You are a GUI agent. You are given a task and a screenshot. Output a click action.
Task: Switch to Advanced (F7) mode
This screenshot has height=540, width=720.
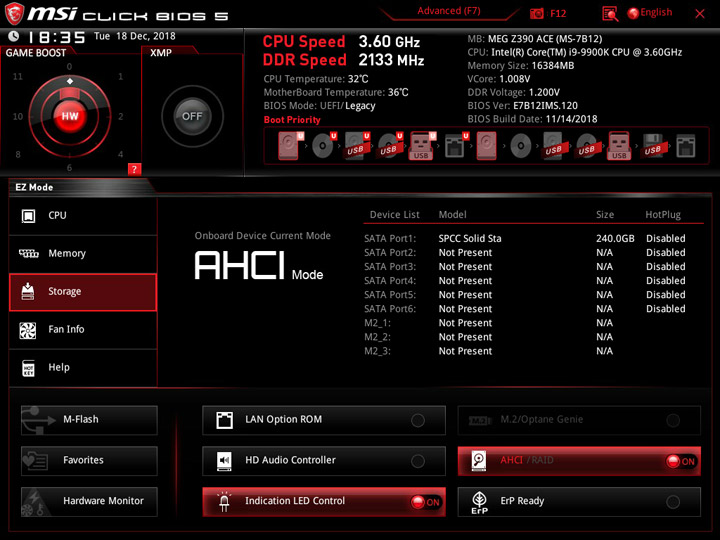point(449,11)
